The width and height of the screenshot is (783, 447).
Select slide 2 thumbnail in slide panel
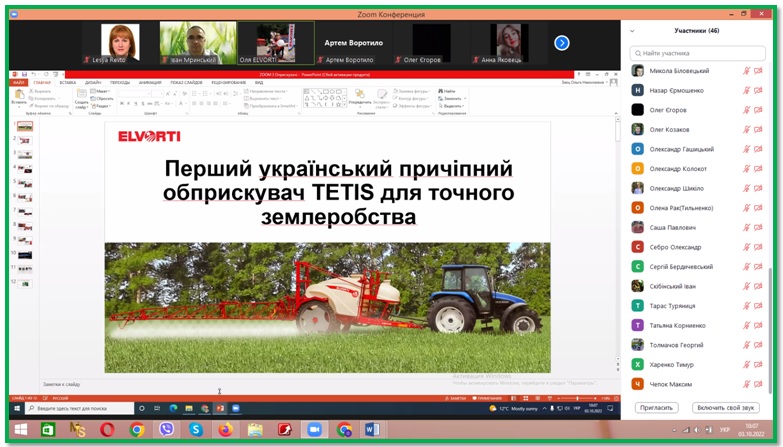25,140
